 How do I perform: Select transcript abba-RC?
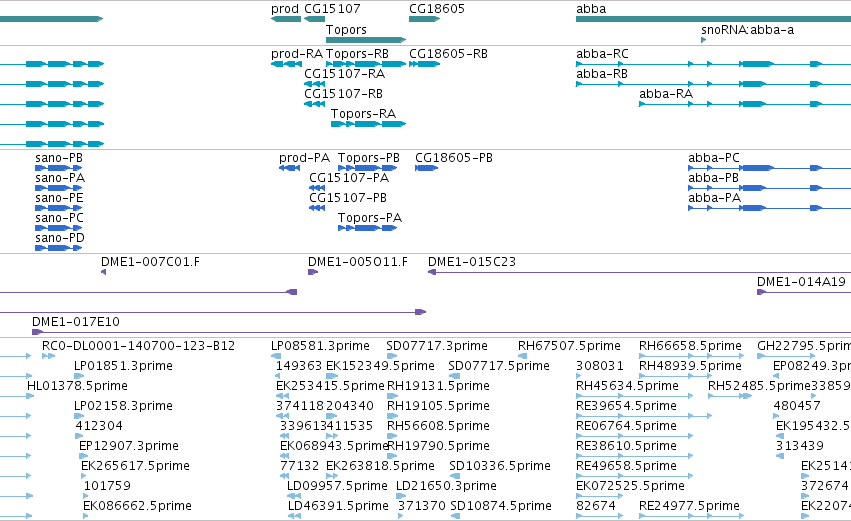click(713, 64)
